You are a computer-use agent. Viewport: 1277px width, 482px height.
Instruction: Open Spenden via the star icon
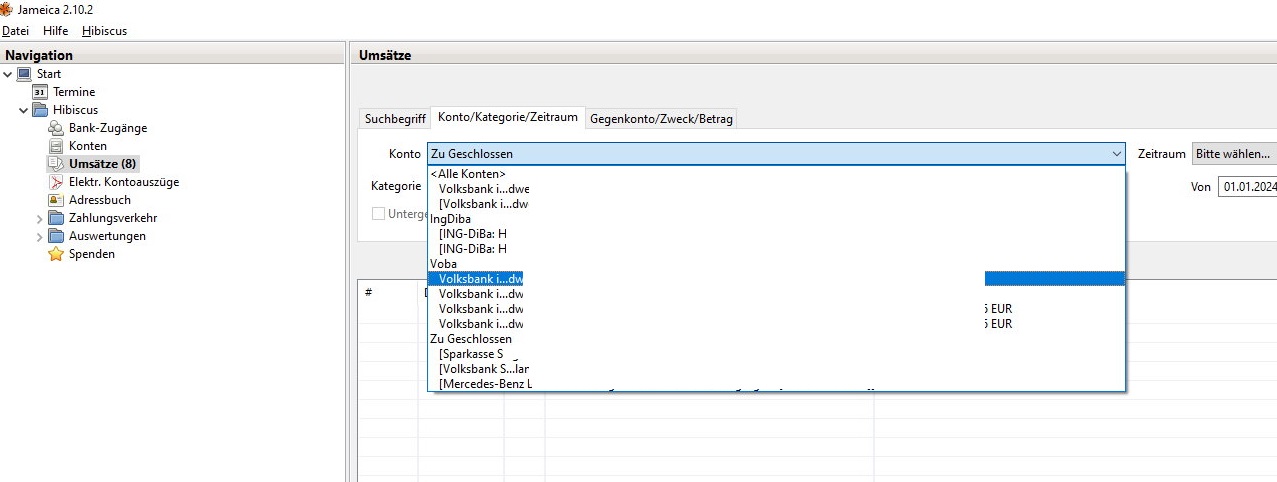click(x=57, y=254)
